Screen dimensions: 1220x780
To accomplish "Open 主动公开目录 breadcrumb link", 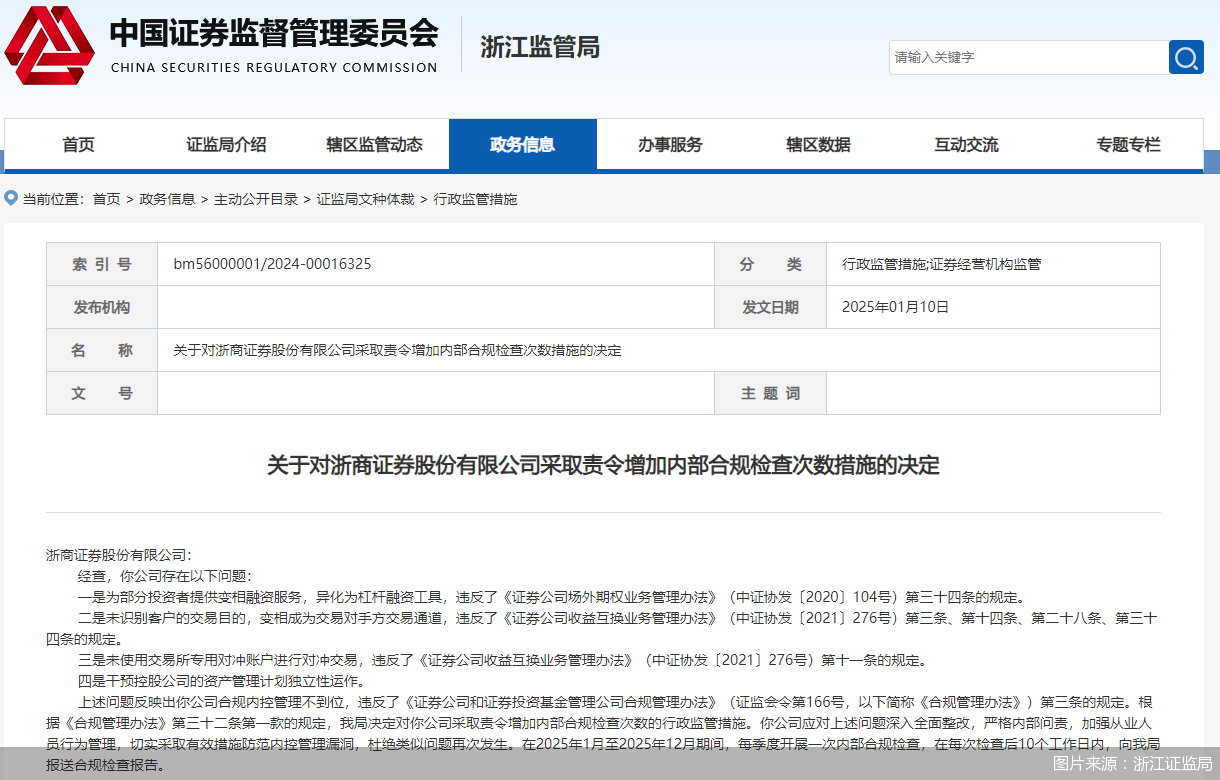I will 256,199.
